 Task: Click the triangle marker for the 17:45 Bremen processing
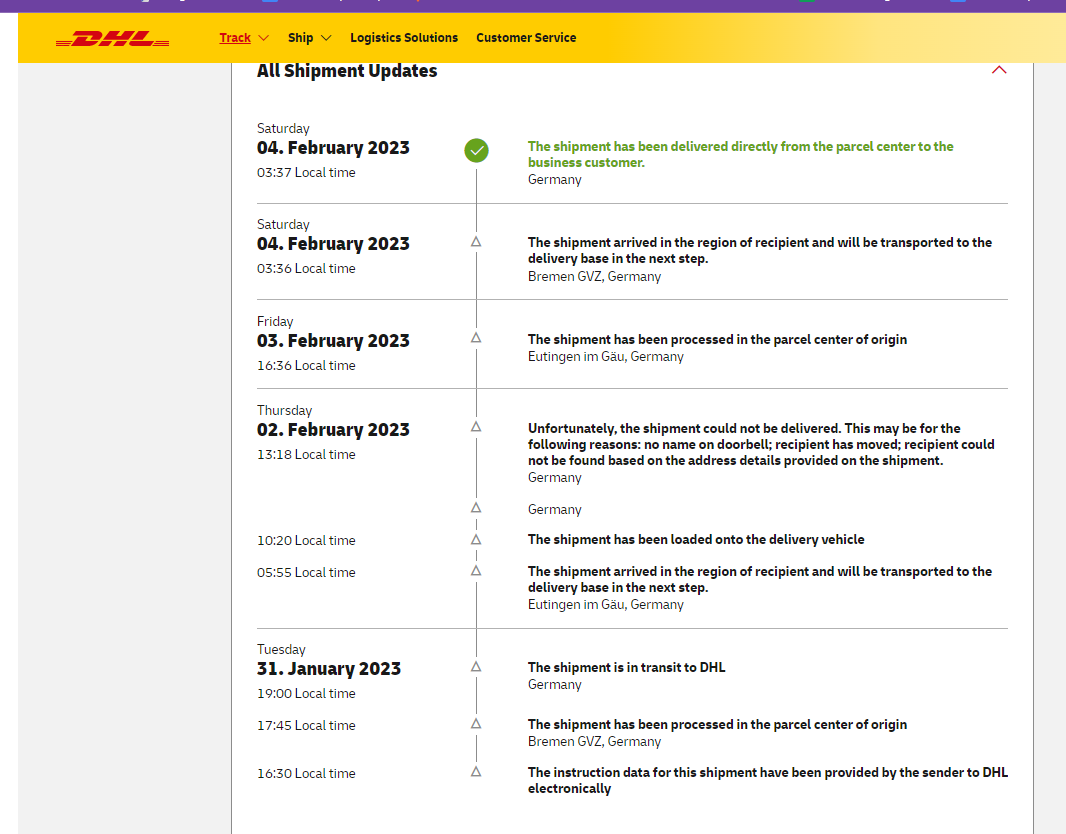point(476,724)
